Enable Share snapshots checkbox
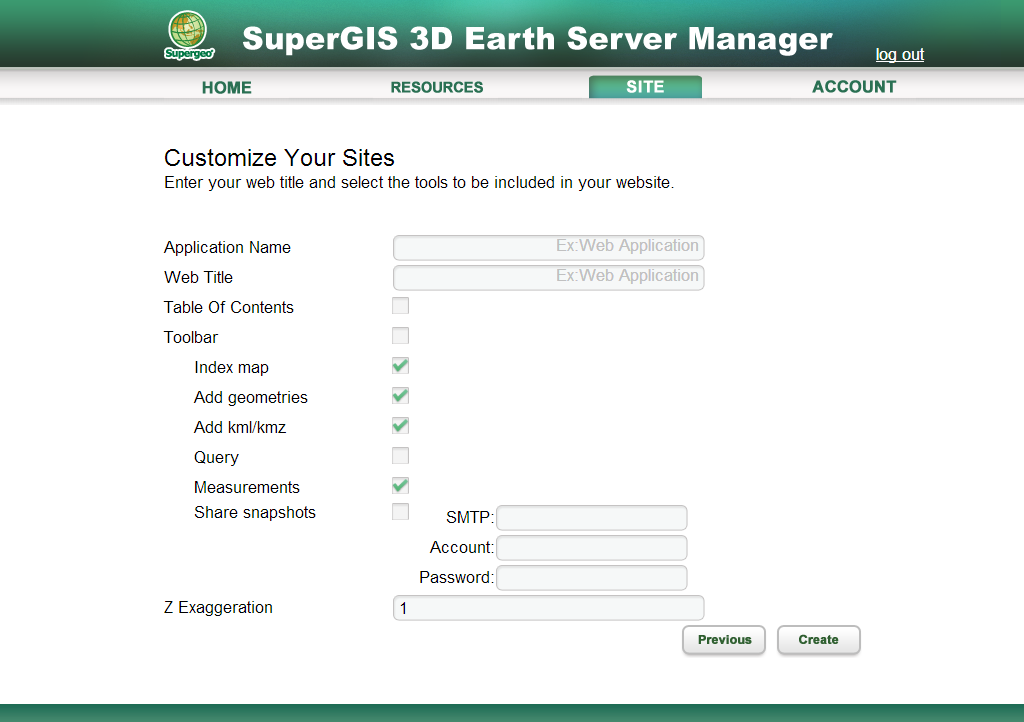 (x=400, y=511)
